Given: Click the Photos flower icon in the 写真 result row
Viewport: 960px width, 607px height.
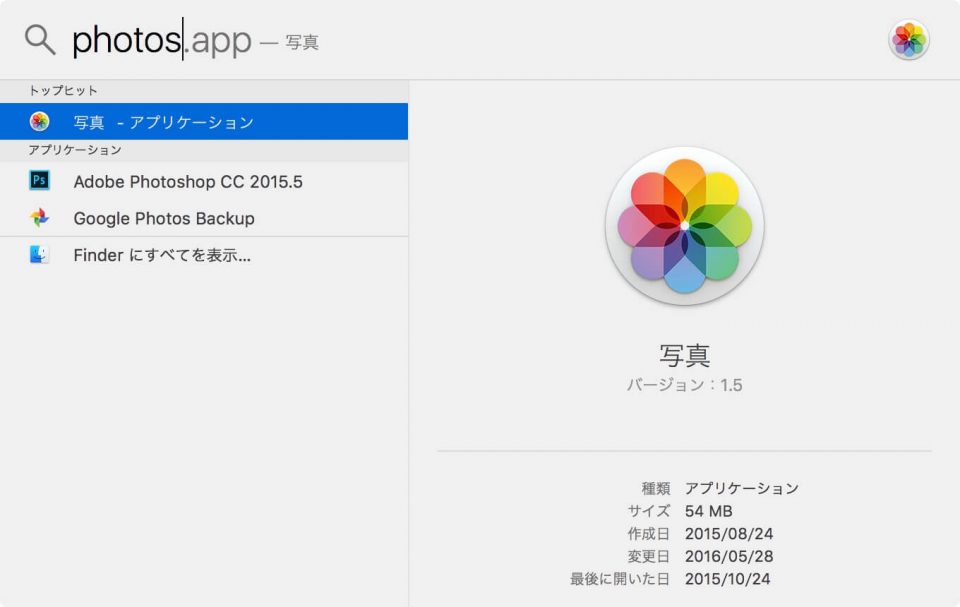Looking at the screenshot, I should coord(39,121).
